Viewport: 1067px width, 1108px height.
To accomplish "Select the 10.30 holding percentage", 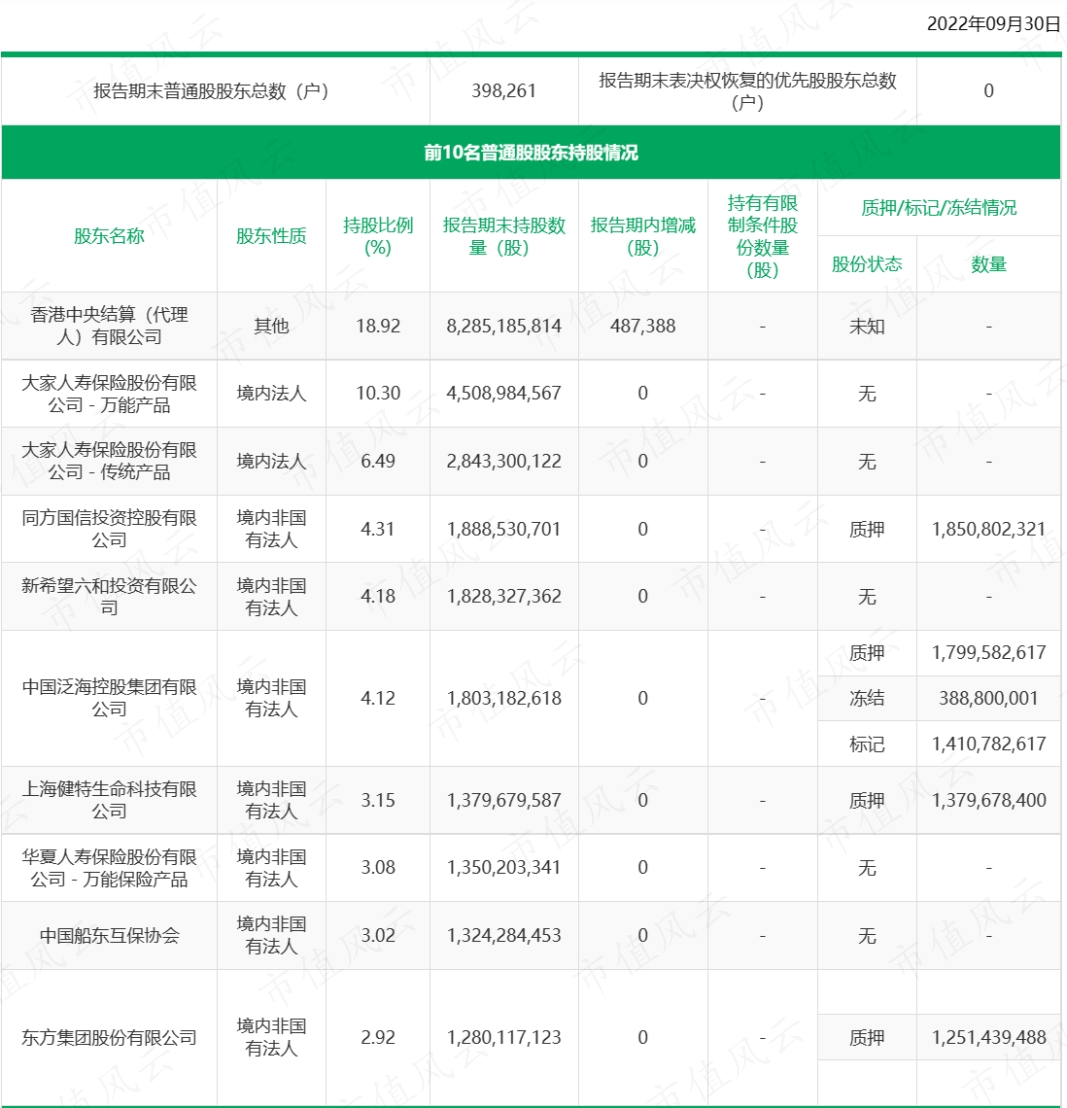I will coord(378,393).
